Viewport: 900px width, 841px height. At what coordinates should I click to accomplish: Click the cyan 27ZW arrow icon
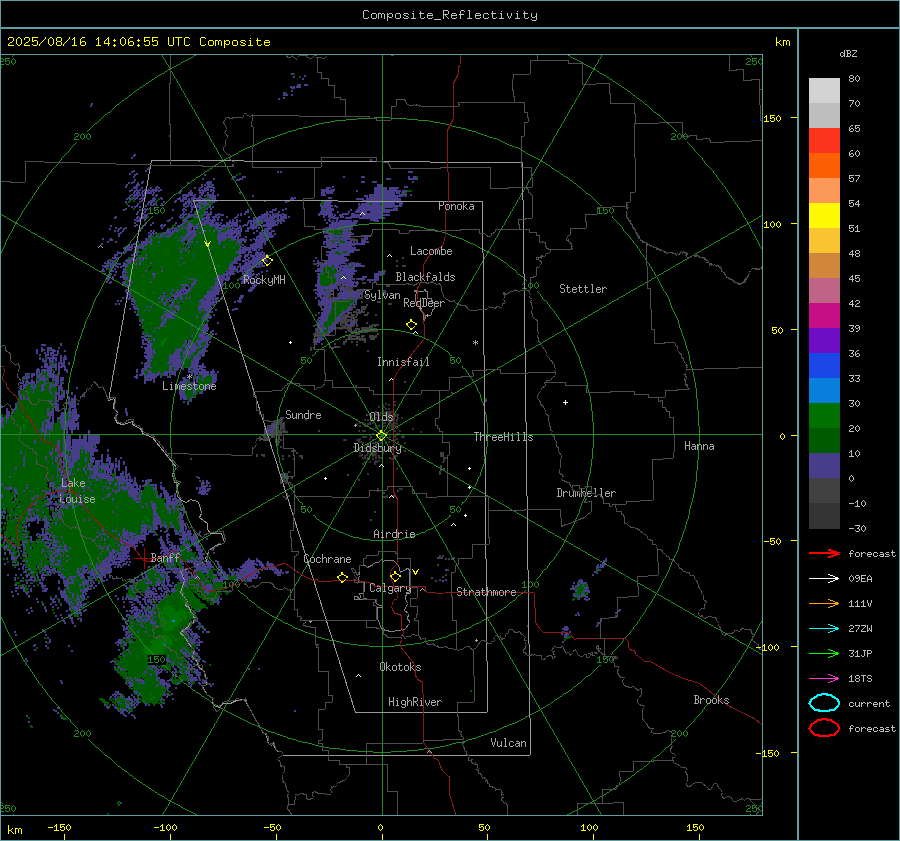click(x=824, y=629)
